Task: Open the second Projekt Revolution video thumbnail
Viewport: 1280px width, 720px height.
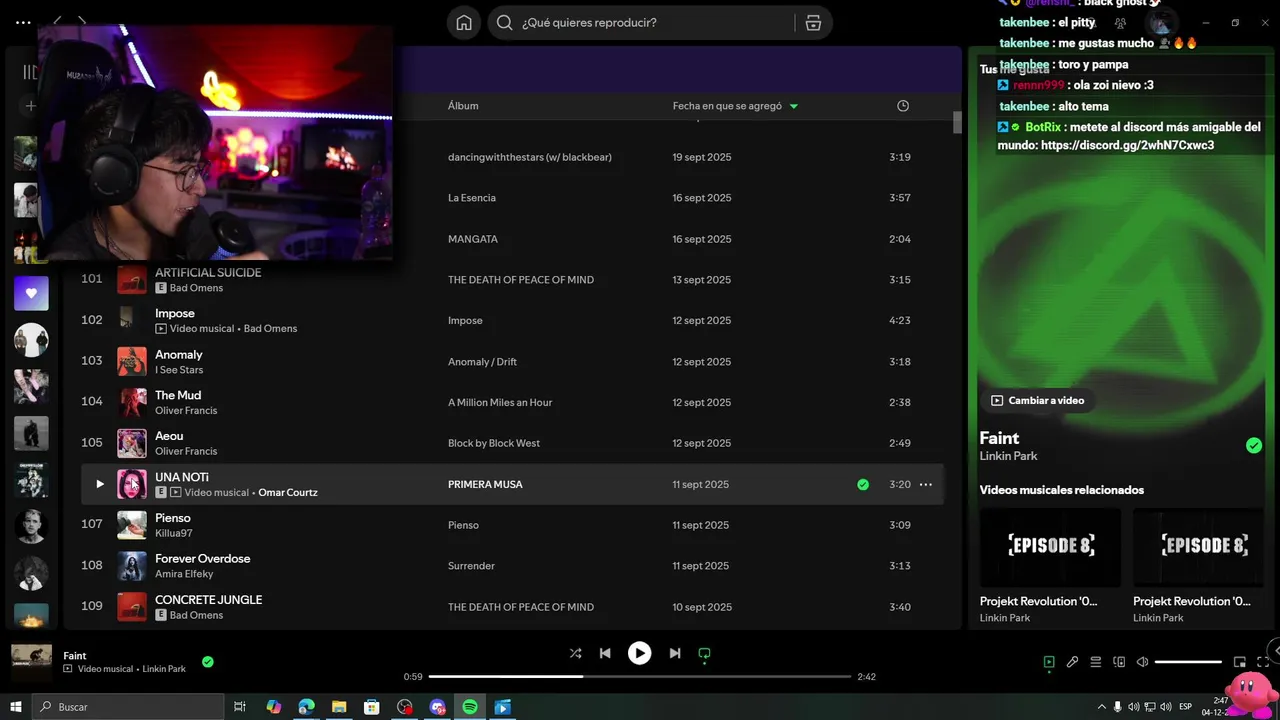Action: (1204, 547)
